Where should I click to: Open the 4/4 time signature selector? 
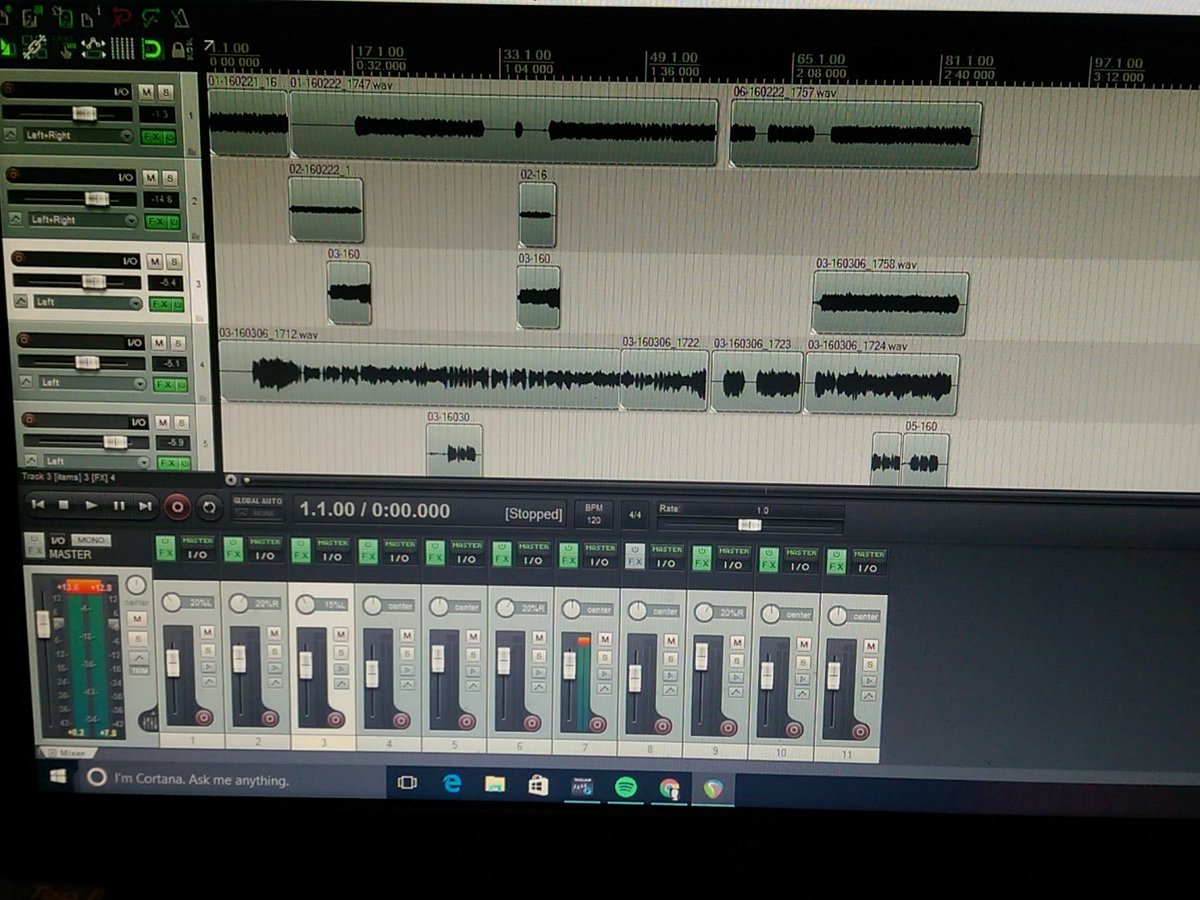coord(634,515)
